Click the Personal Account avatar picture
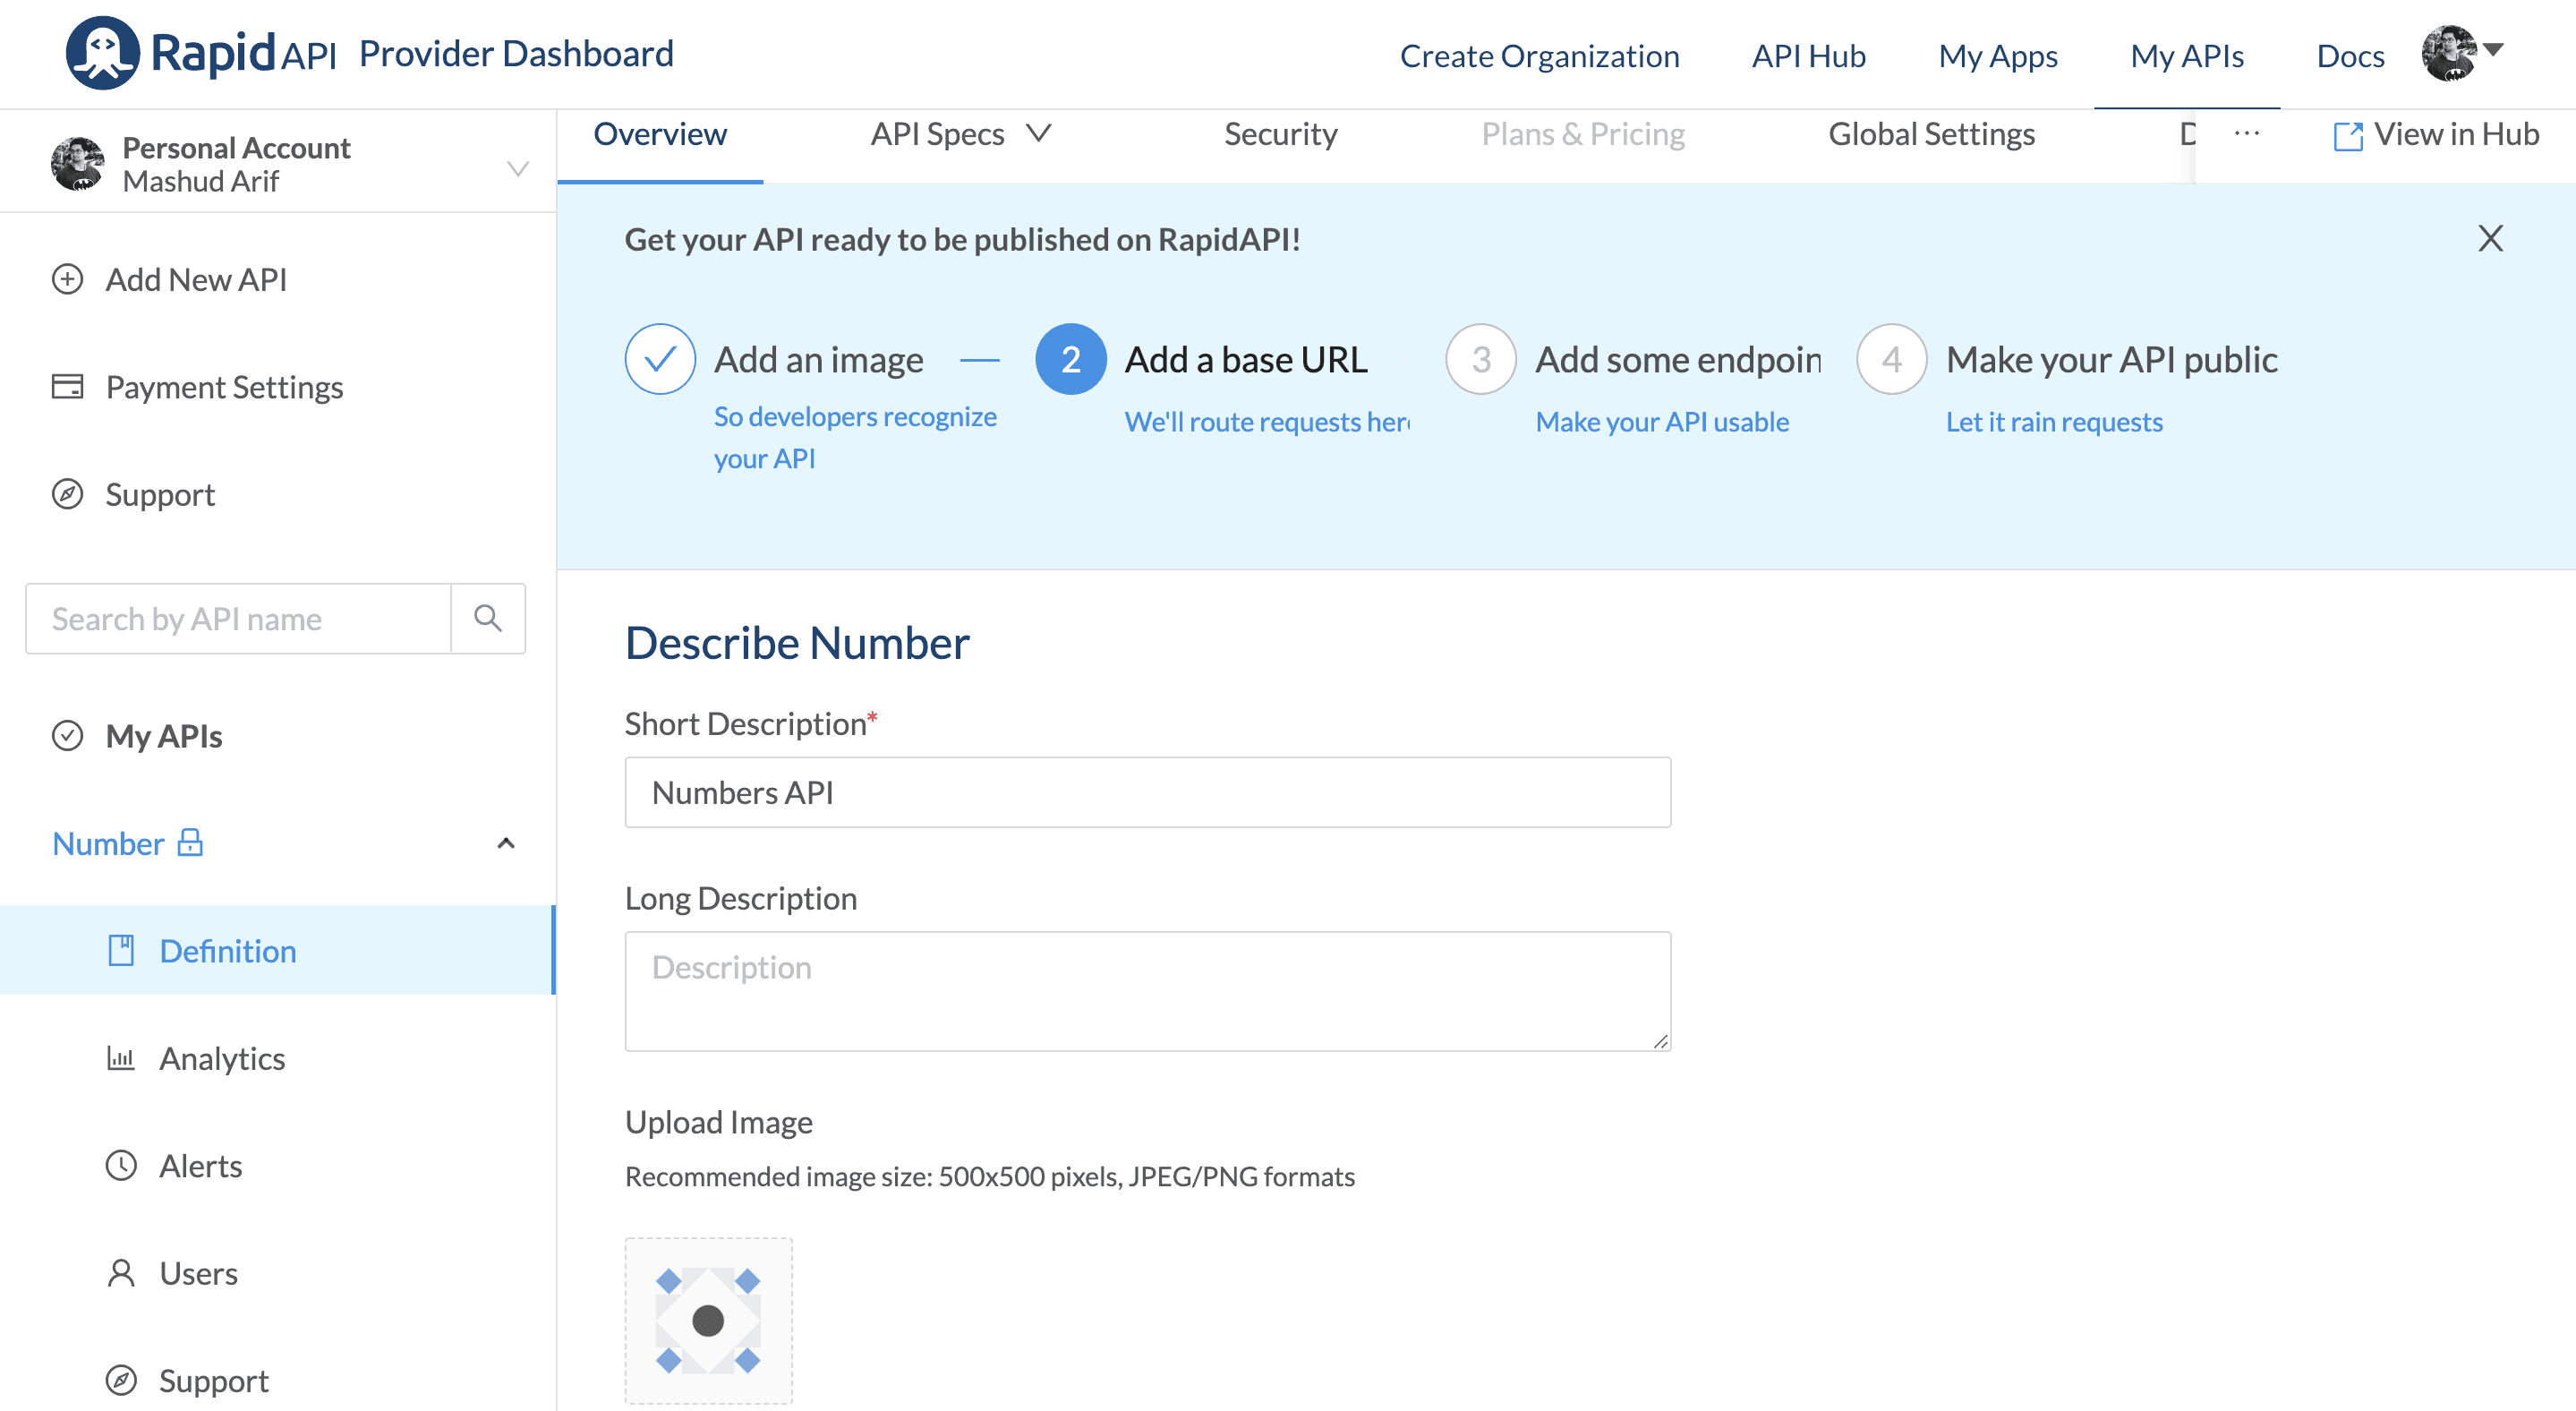Screen dimensions: 2576x1411 pyautogui.click(x=78, y=164)
